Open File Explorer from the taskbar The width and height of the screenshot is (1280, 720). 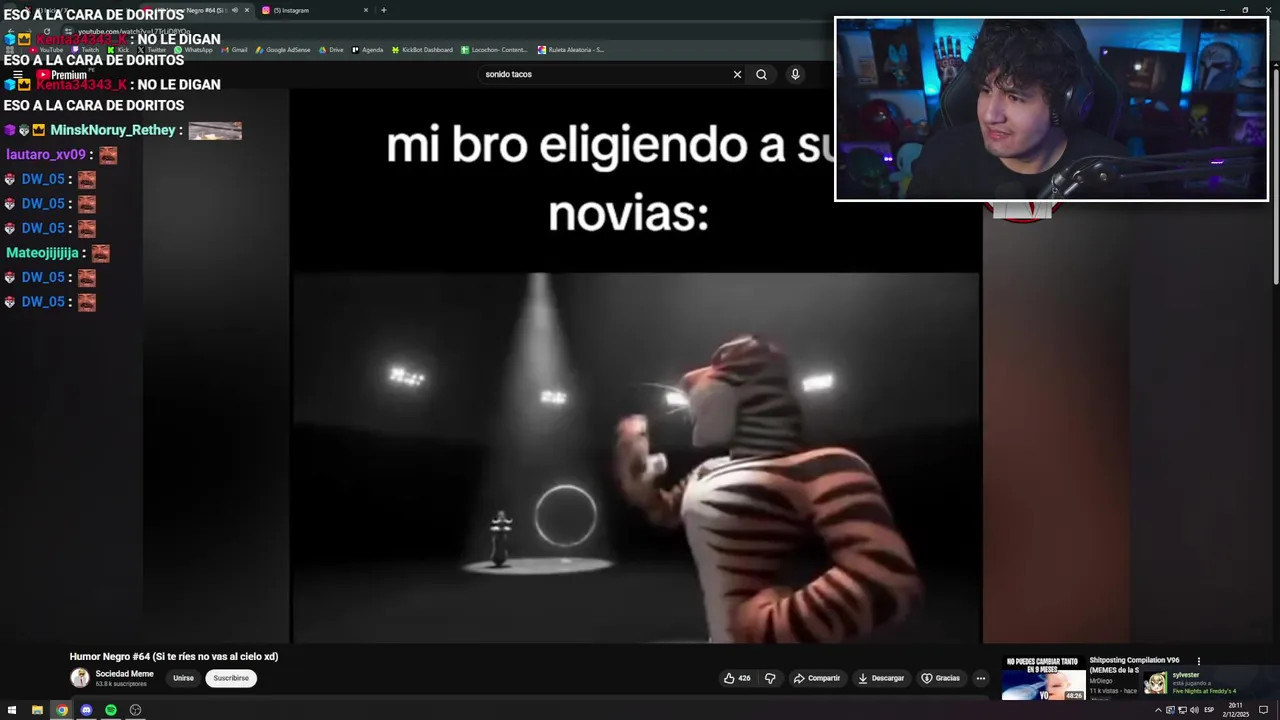click(x=37, y=710)
